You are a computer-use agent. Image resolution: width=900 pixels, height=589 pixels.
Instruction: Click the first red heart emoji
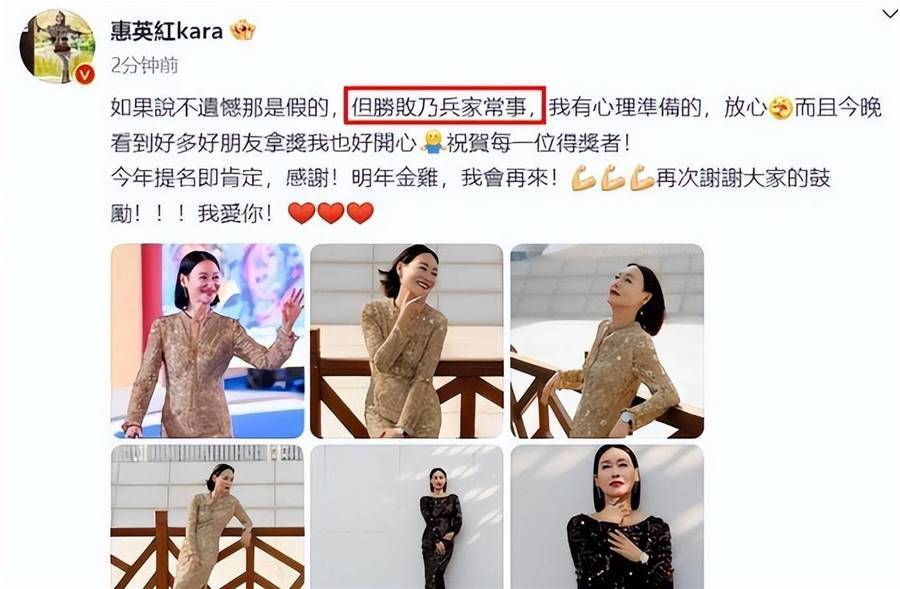301,214
